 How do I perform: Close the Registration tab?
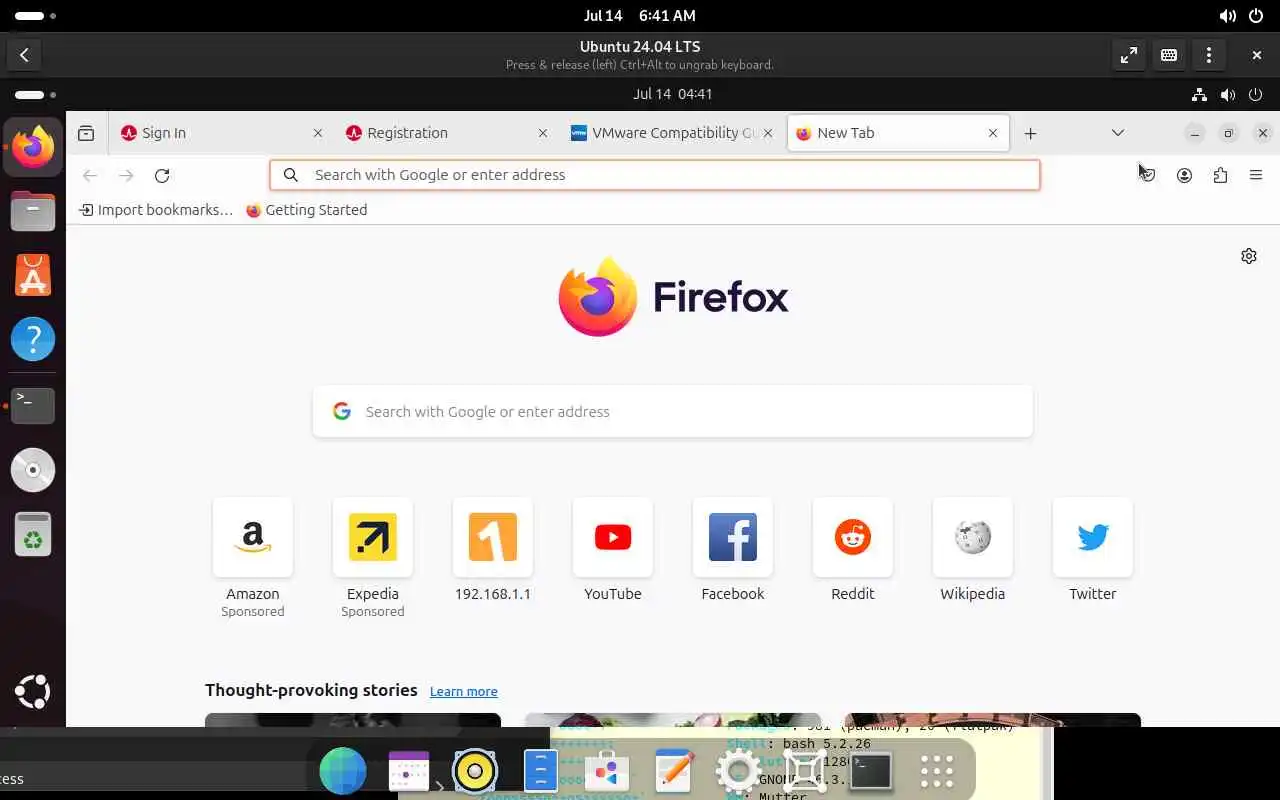point(543,133)
